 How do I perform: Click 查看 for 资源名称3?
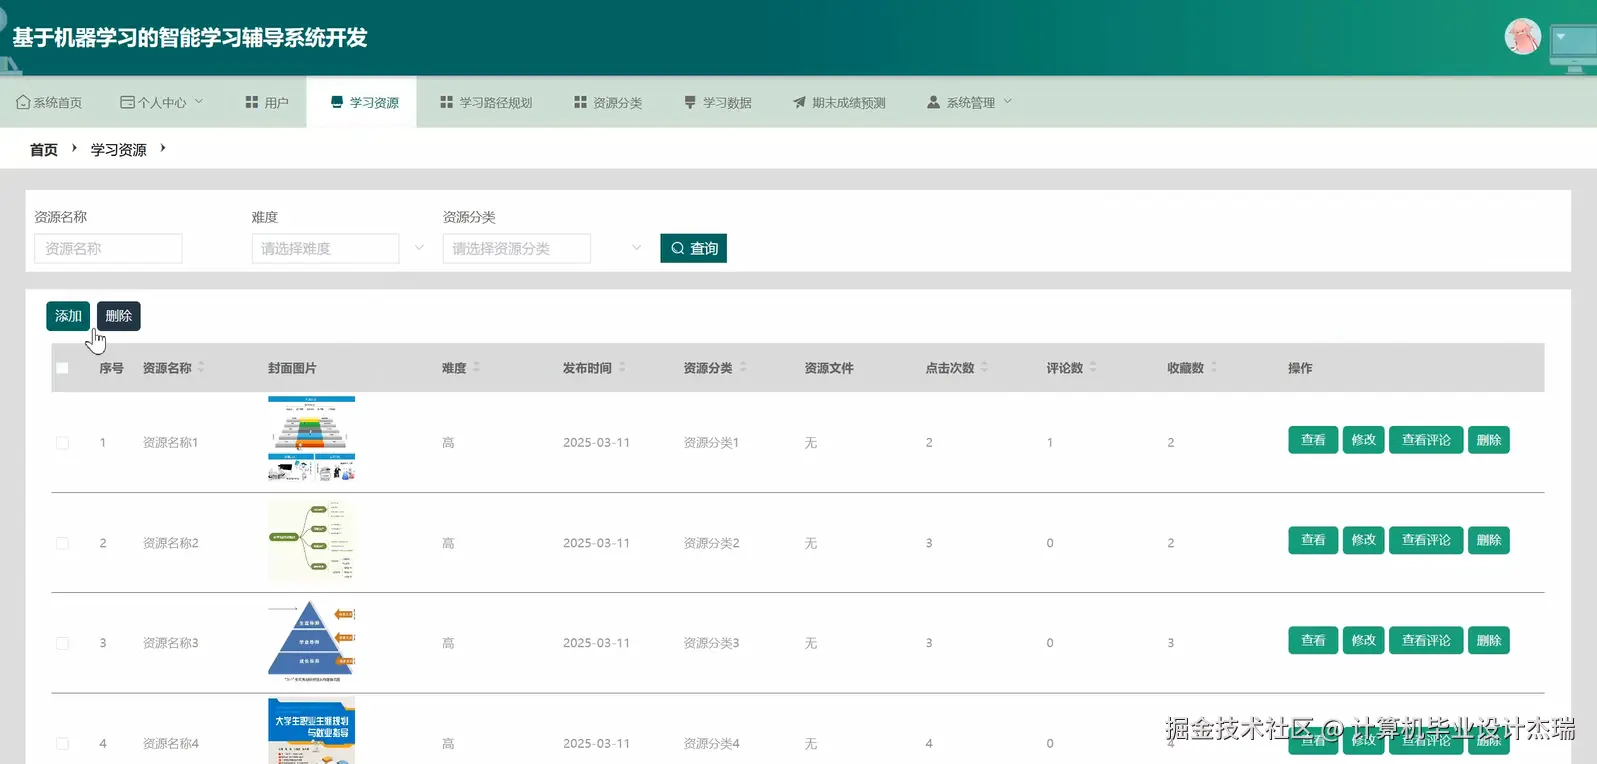pos(1313,641)
